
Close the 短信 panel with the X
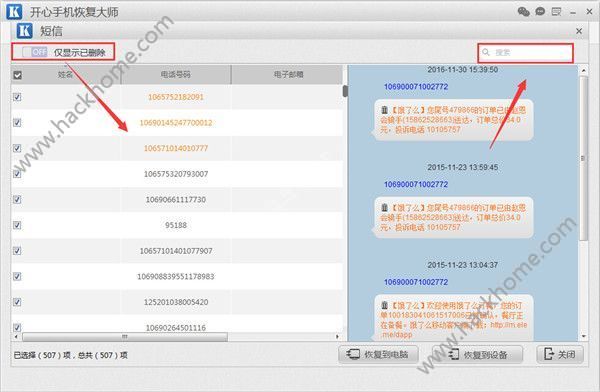pos(579,31)
